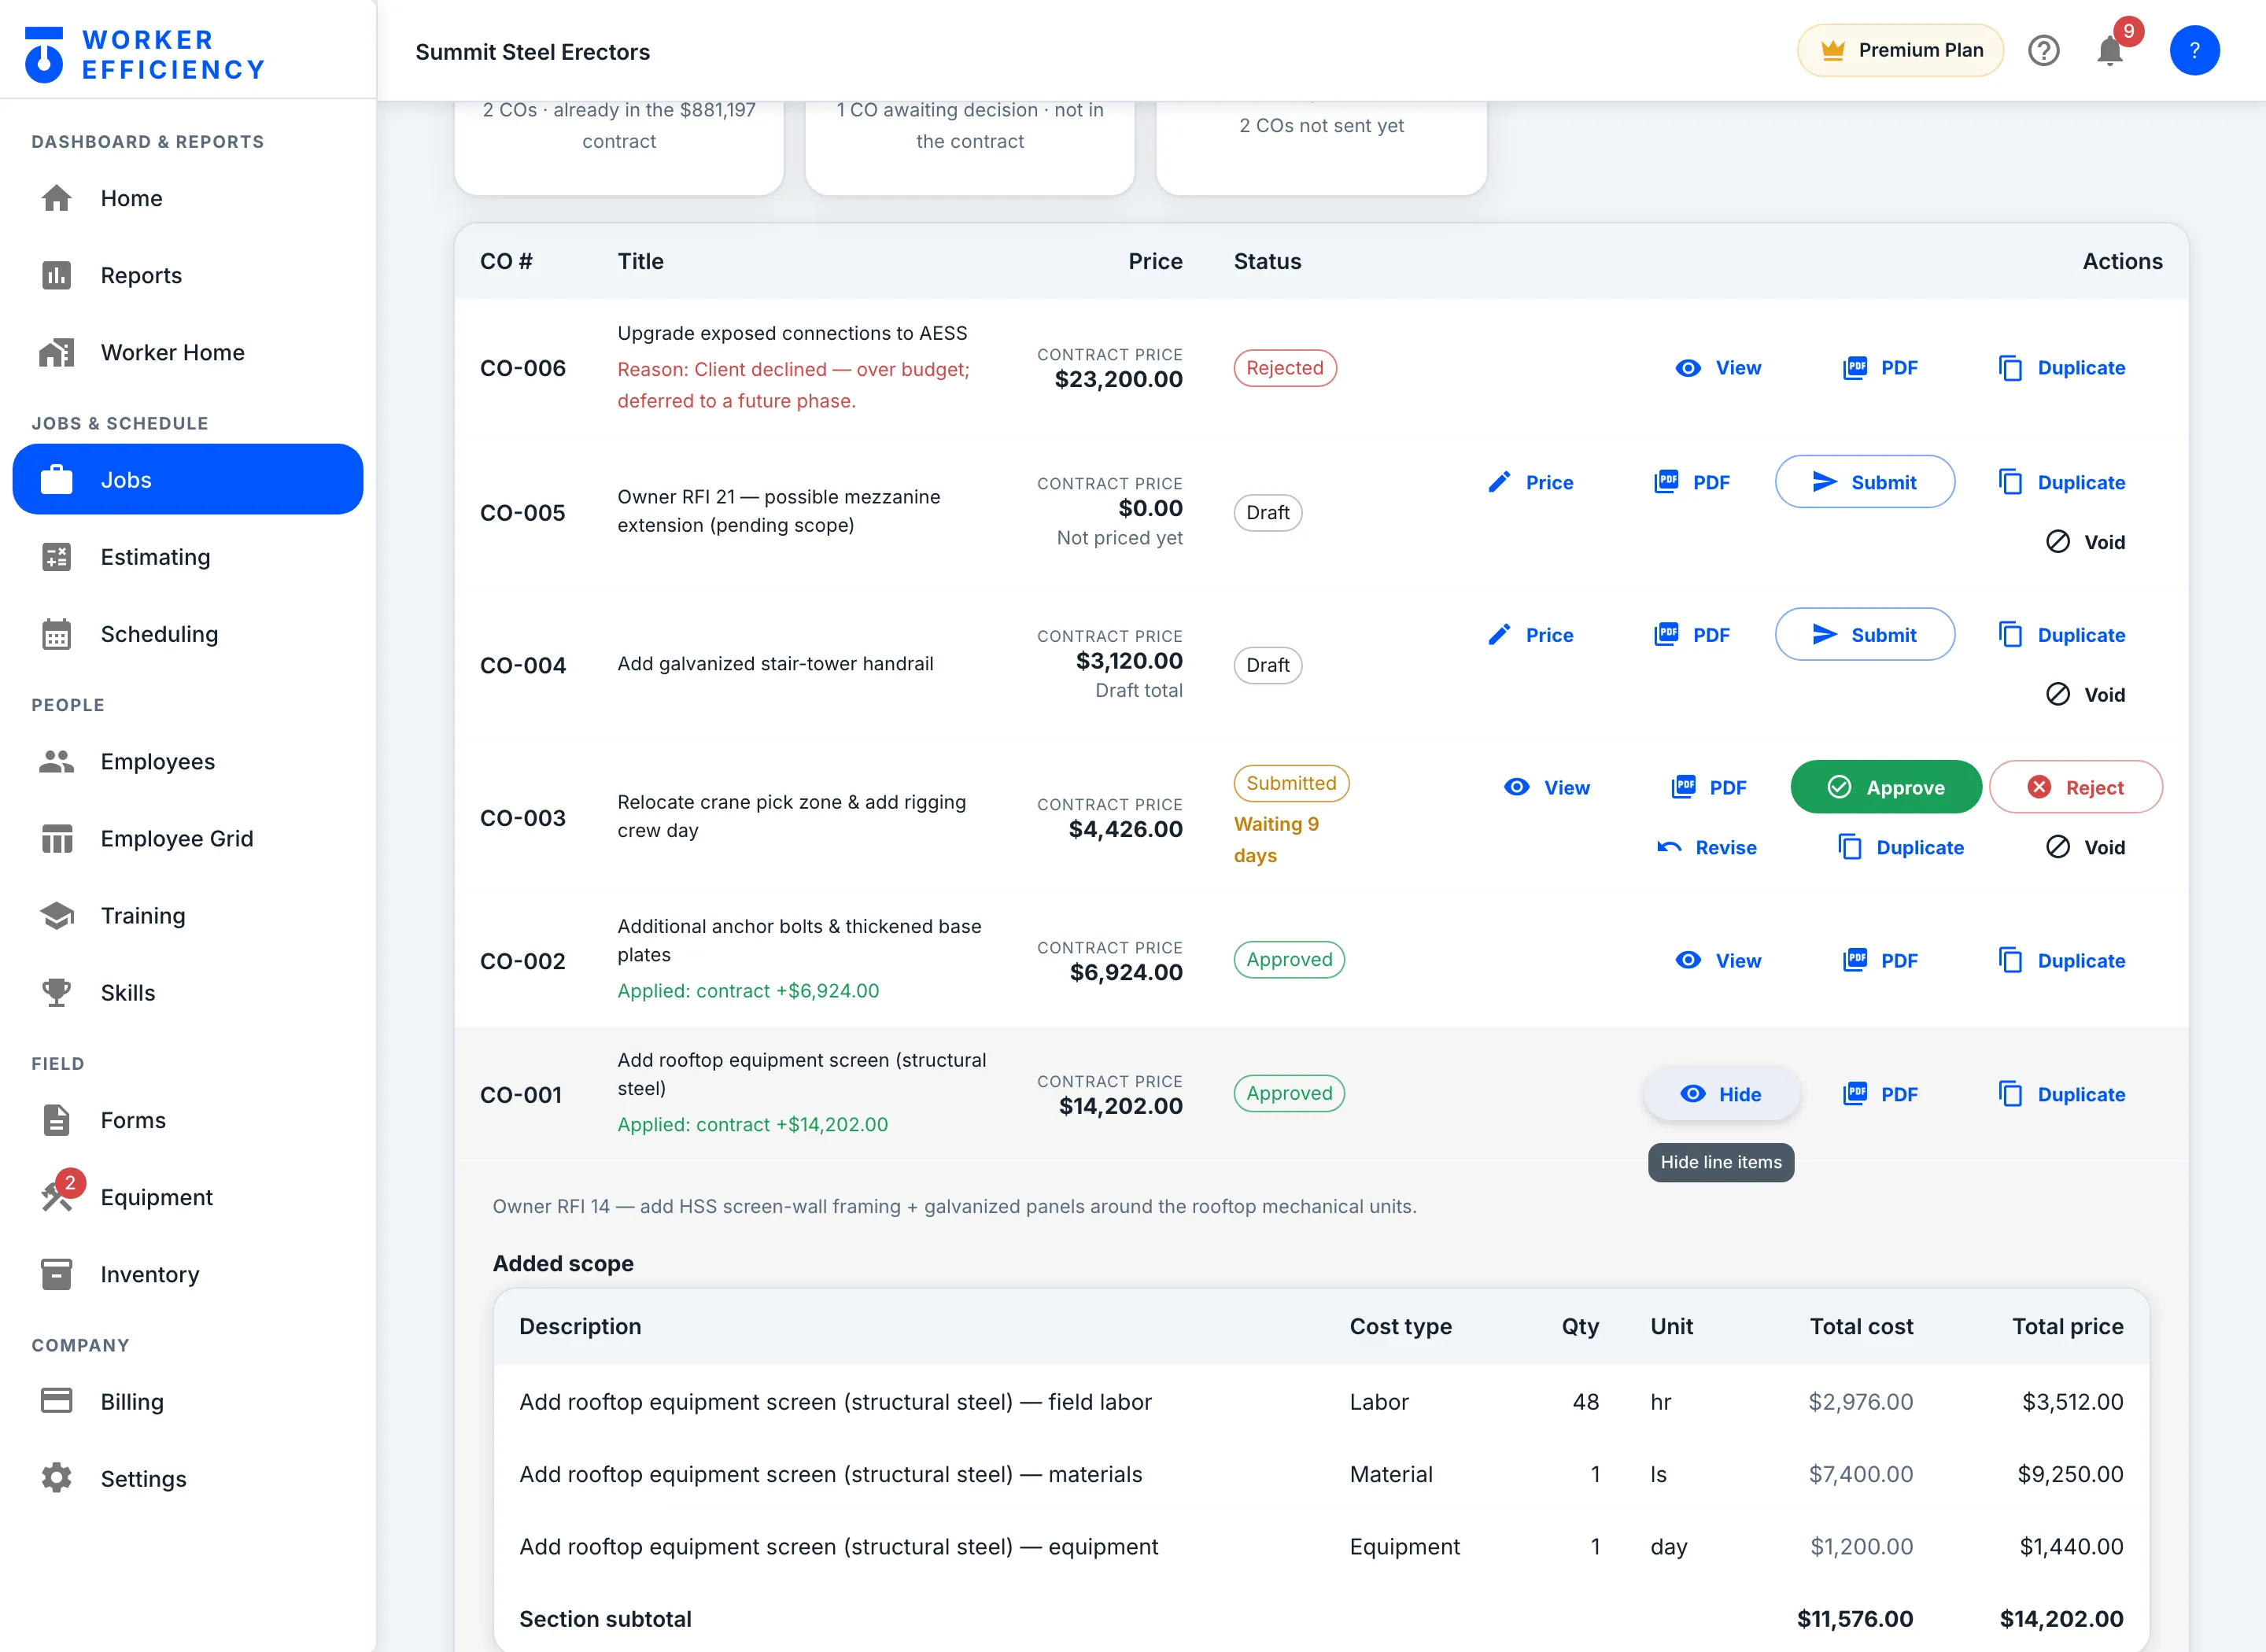Edit price for CO-004
Screen dimensions: 2266x1652
tap(1531, 635)
